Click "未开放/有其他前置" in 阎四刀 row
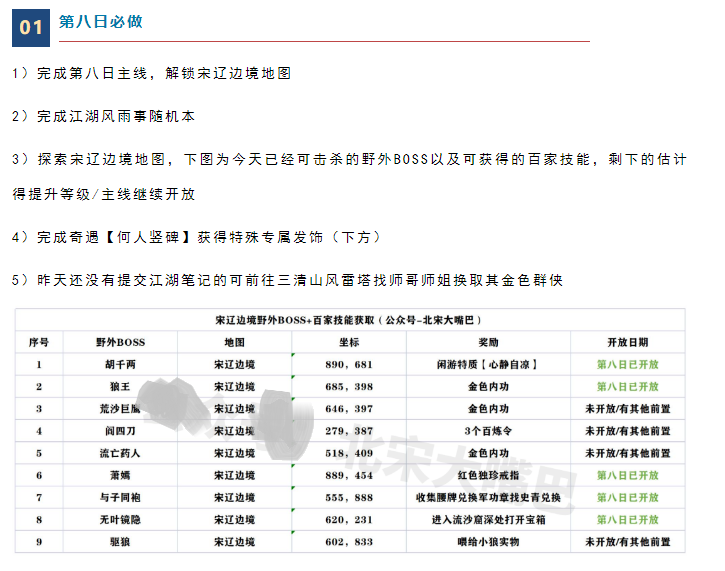The image size is (725, 571). (x=627, y=431)
